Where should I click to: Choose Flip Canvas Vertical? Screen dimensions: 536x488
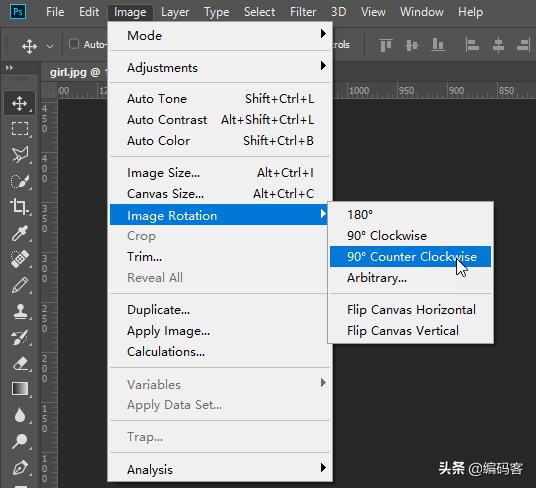point(411,330)
